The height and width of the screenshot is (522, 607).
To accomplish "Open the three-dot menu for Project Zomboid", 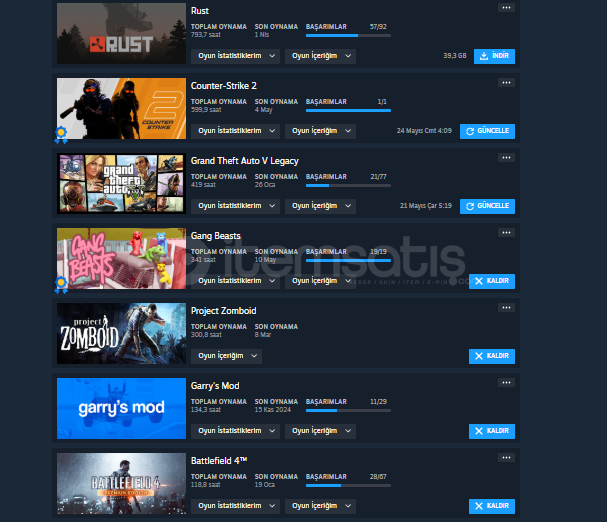I will coord(506,308).
